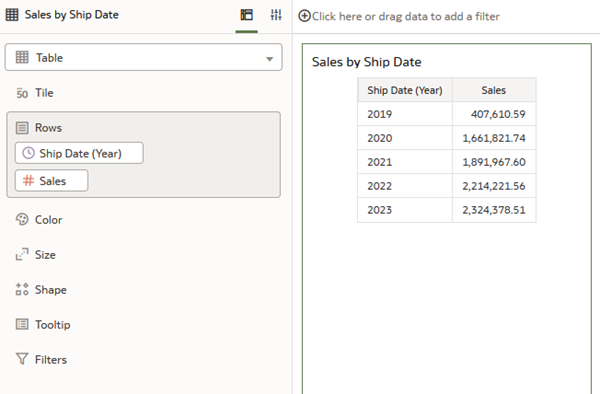This screenshot has width=600, height=394.
Task: Open the Table visualization type dropdown
Action: click(143, 57)
